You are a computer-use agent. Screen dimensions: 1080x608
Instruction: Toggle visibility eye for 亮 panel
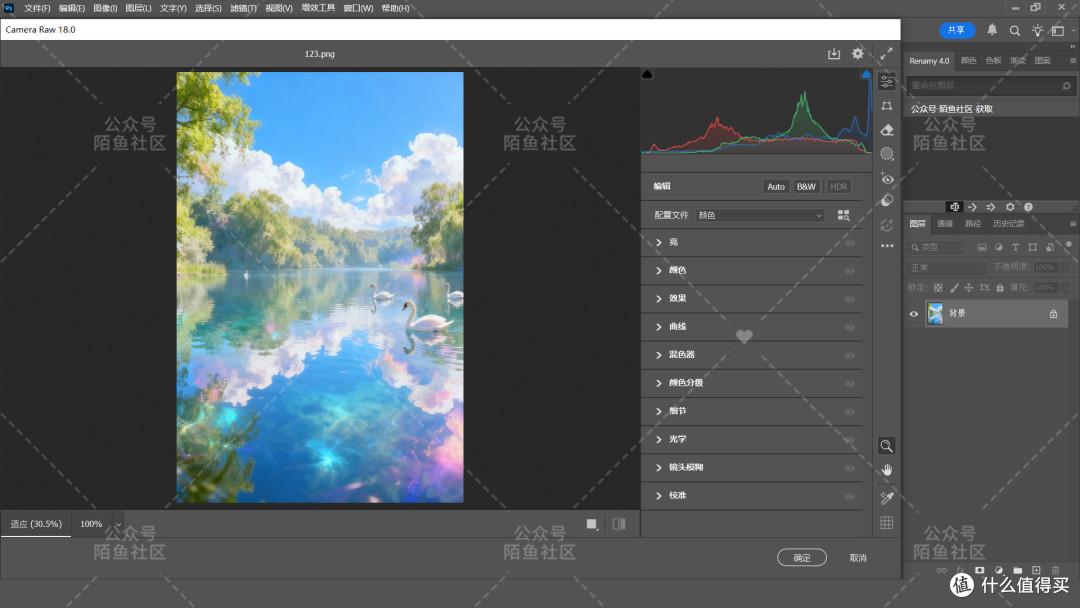pyautogui.click(x=849, y=243)
